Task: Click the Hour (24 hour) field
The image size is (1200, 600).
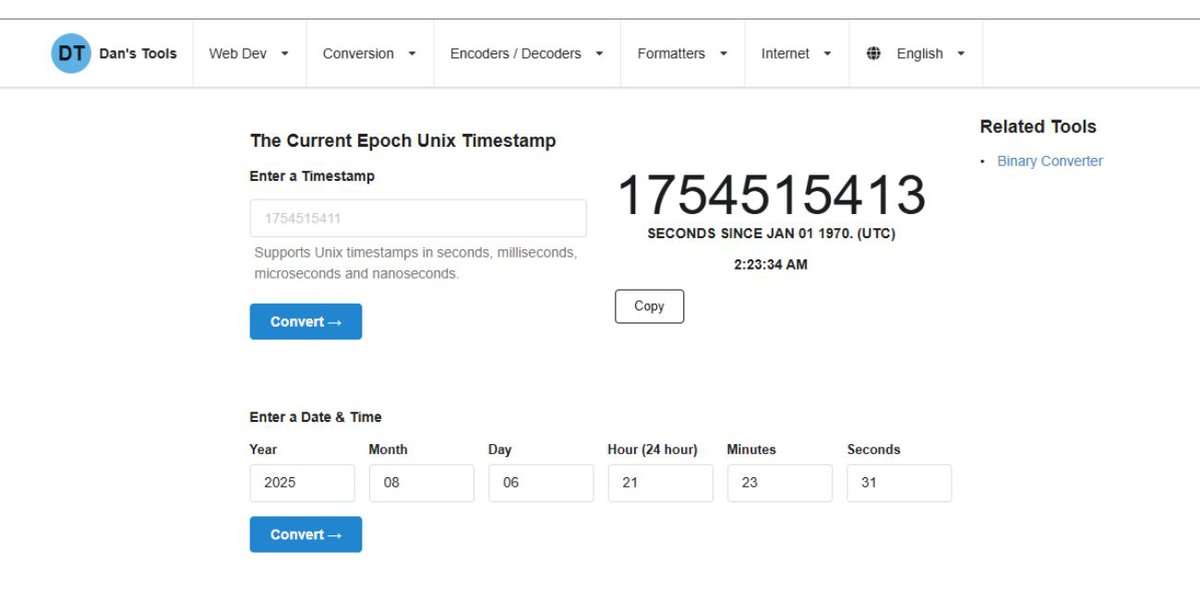Action: pos(660,483)
